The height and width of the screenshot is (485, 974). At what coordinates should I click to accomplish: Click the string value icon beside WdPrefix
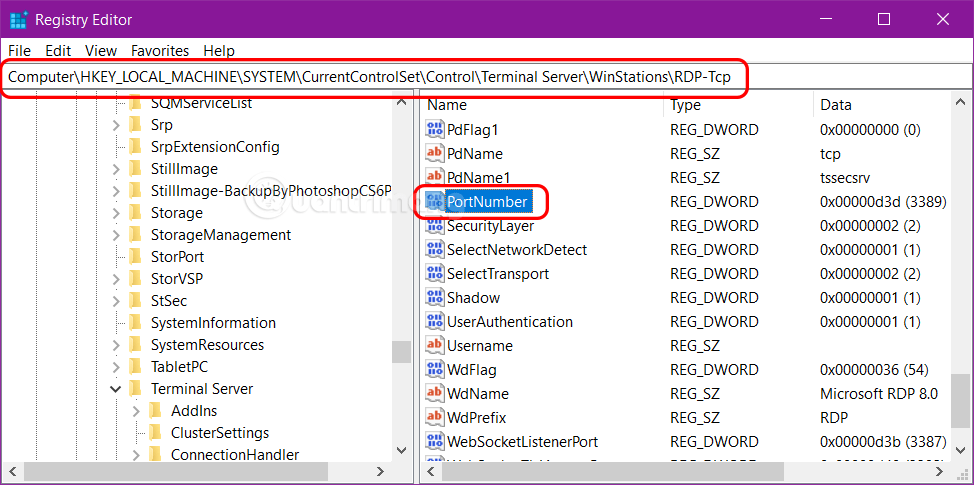[435, 418]
